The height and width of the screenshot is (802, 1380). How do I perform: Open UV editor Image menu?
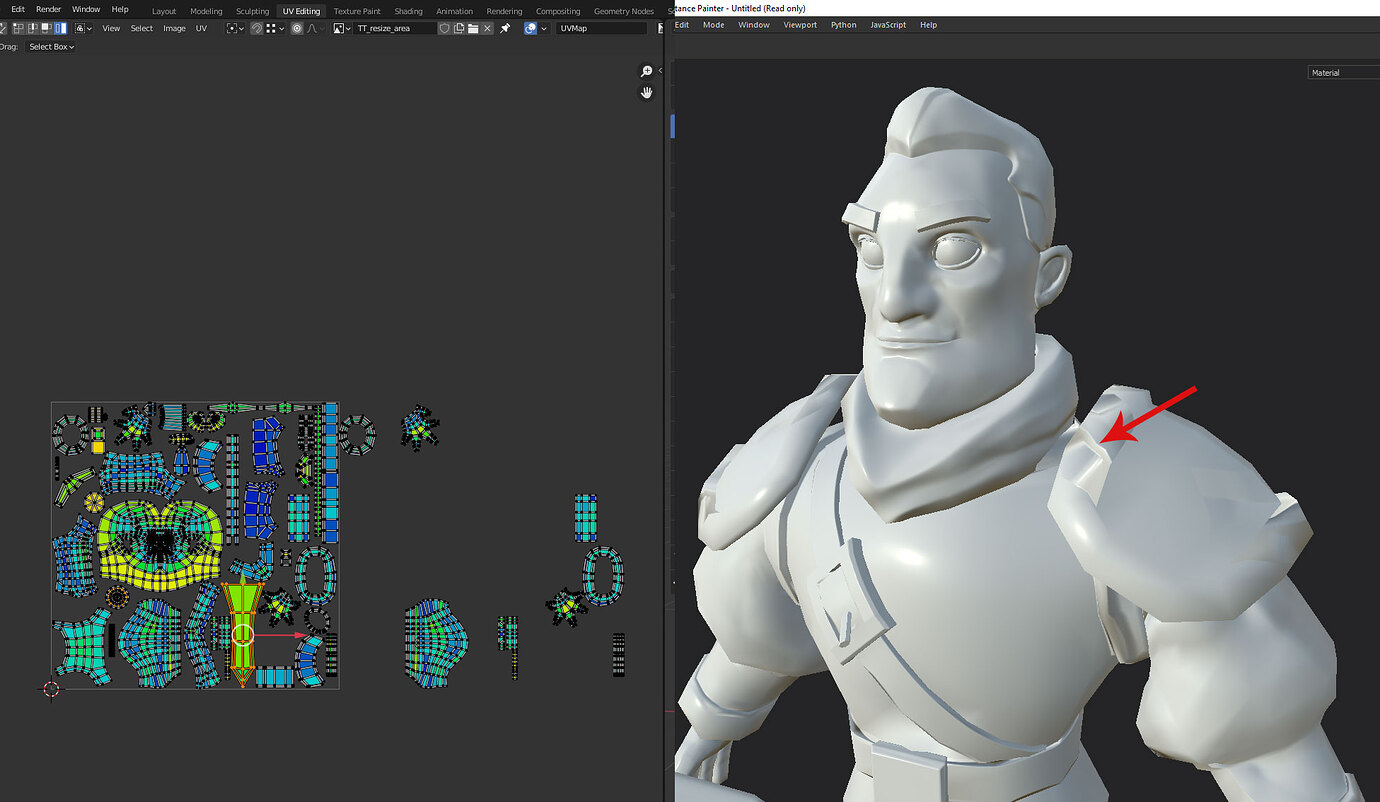point(174,28)
